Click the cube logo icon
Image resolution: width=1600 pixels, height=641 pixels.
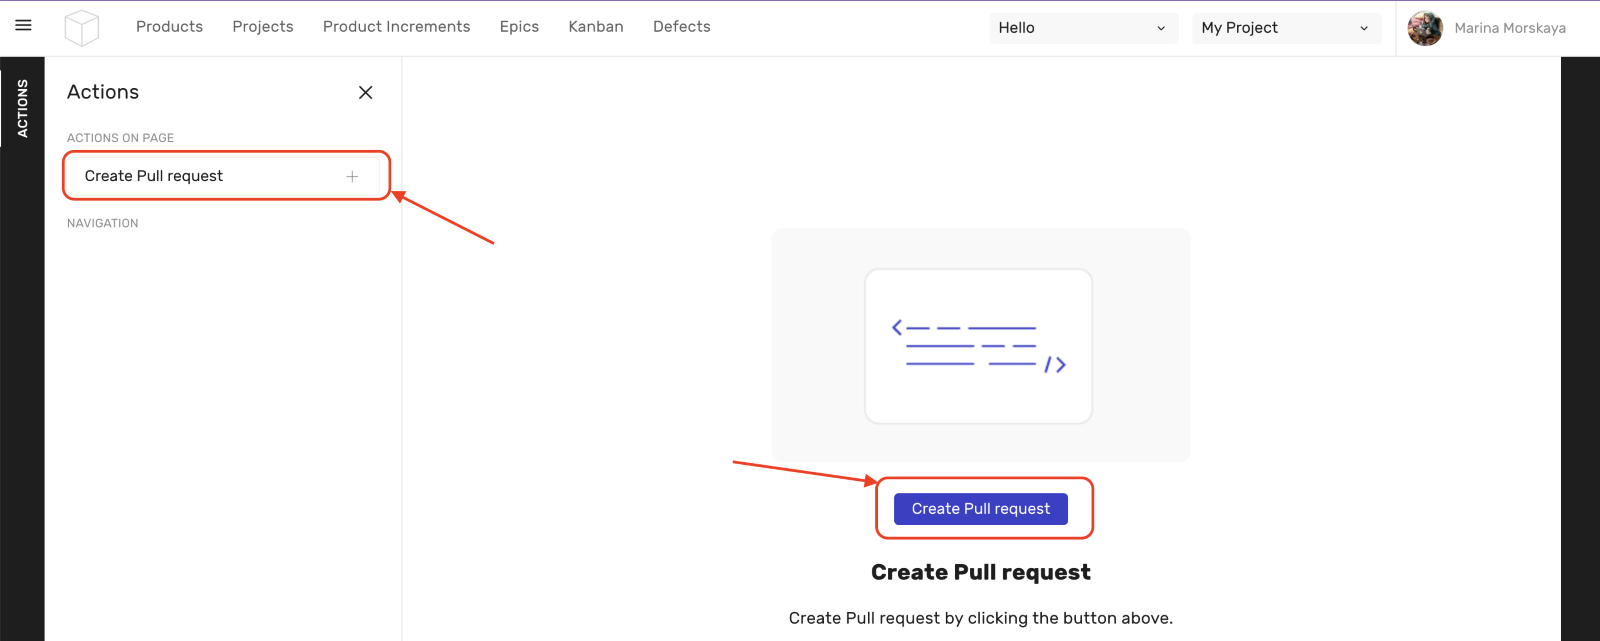click(82, 28)
